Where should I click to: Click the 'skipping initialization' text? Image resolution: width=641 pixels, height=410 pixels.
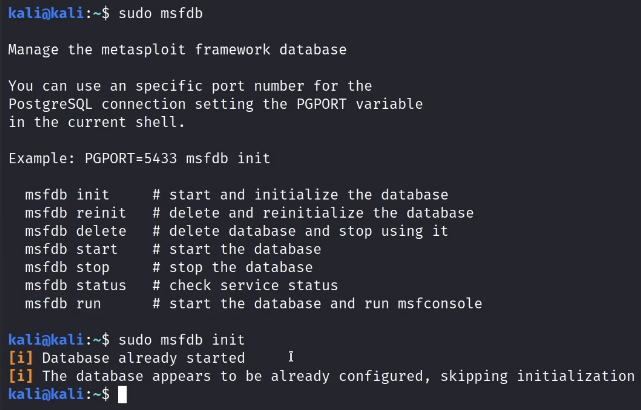coord(541,376)
